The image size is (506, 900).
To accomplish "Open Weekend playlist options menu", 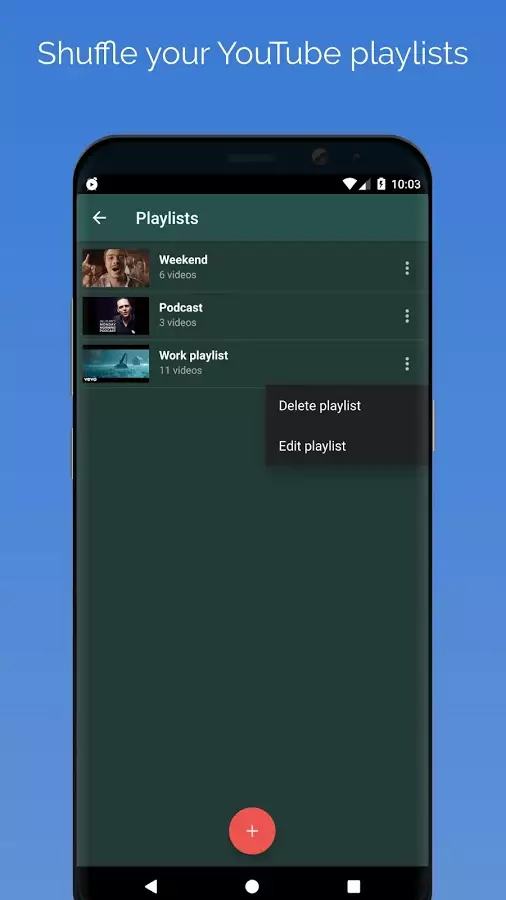I will (407, 268).
